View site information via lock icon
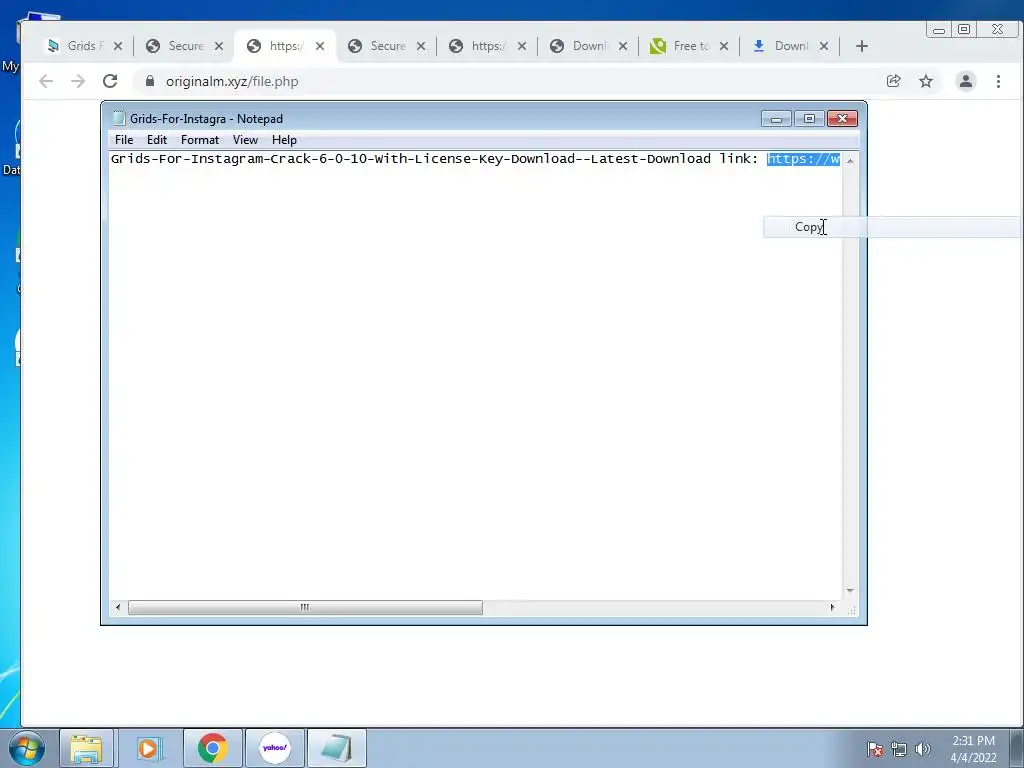 pyautogui.click(x=150, y=81)
